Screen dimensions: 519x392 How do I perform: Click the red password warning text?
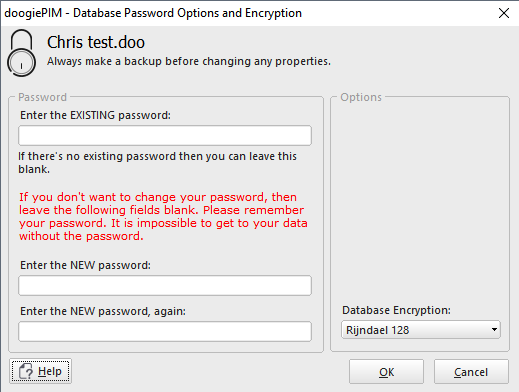(163, 217)
